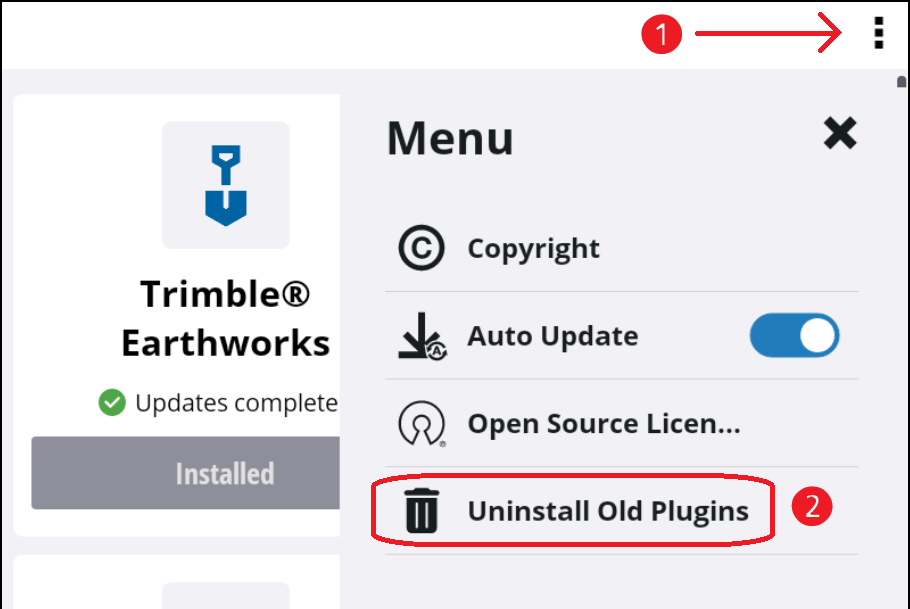Click the trash can icon
This screenshot has width=910, height=609.
421,512
